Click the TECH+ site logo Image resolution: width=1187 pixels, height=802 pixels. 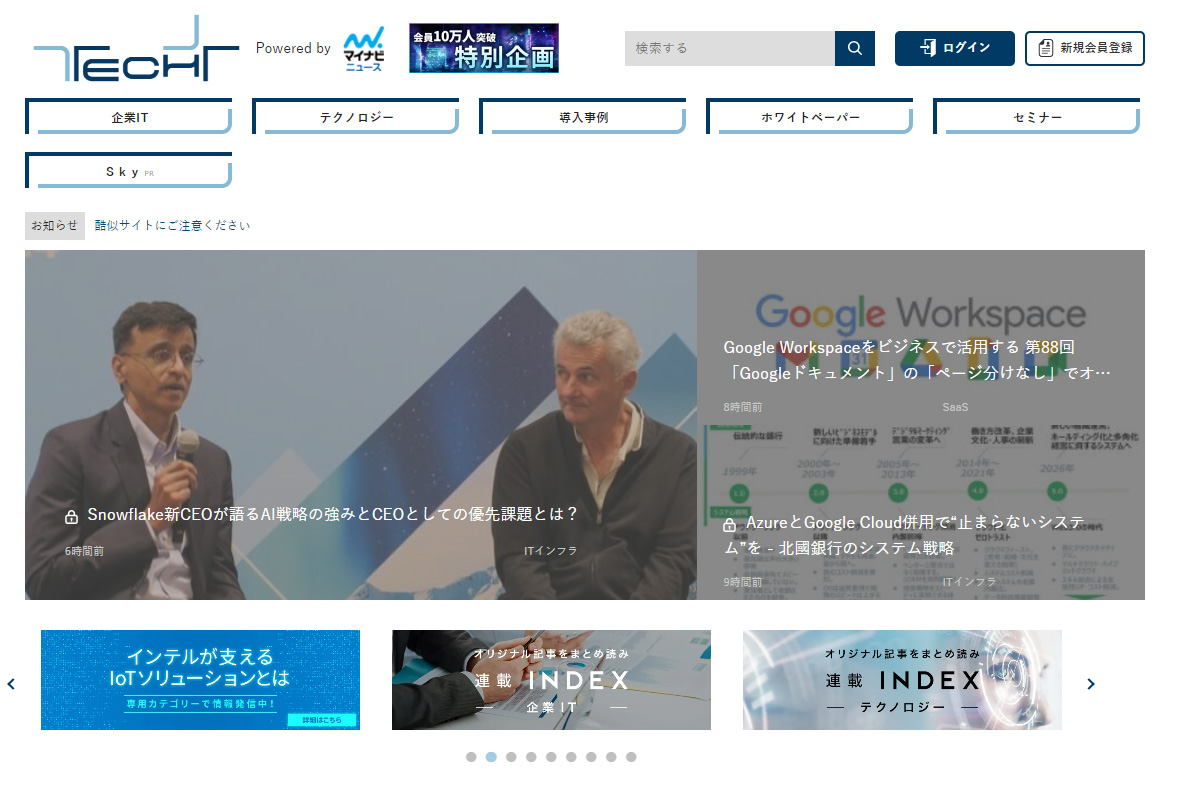tap(136, 48)
